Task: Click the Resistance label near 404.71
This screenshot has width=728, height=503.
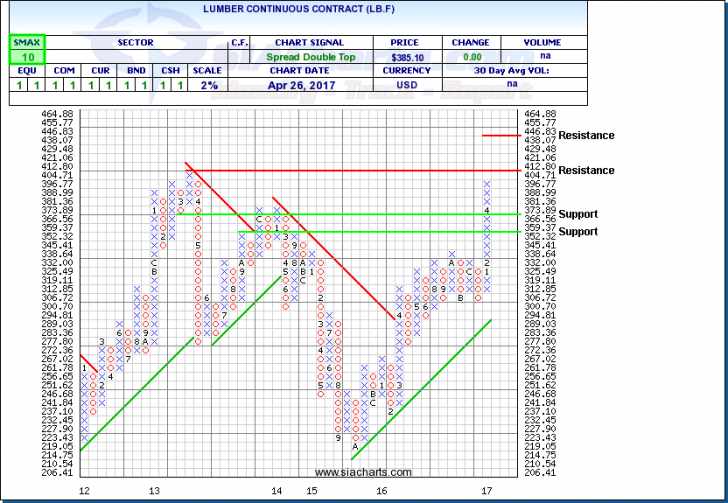Action: pos(587,170)
